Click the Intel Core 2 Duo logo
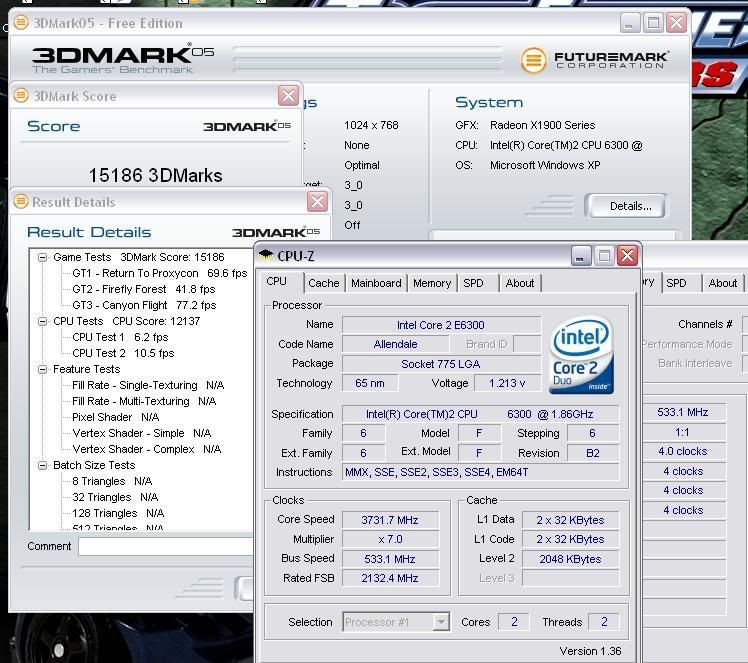 point(582,355)
